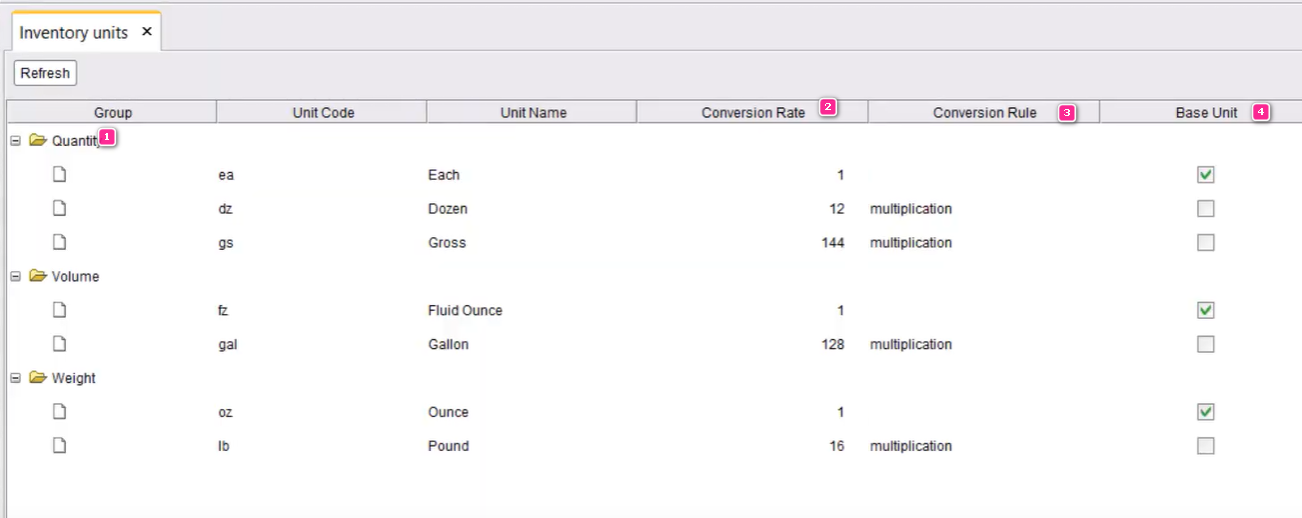Switch to the Inventory units tab
Image resolution: width=1302 pixels, height=518 pixels.
tap(74, 32)
